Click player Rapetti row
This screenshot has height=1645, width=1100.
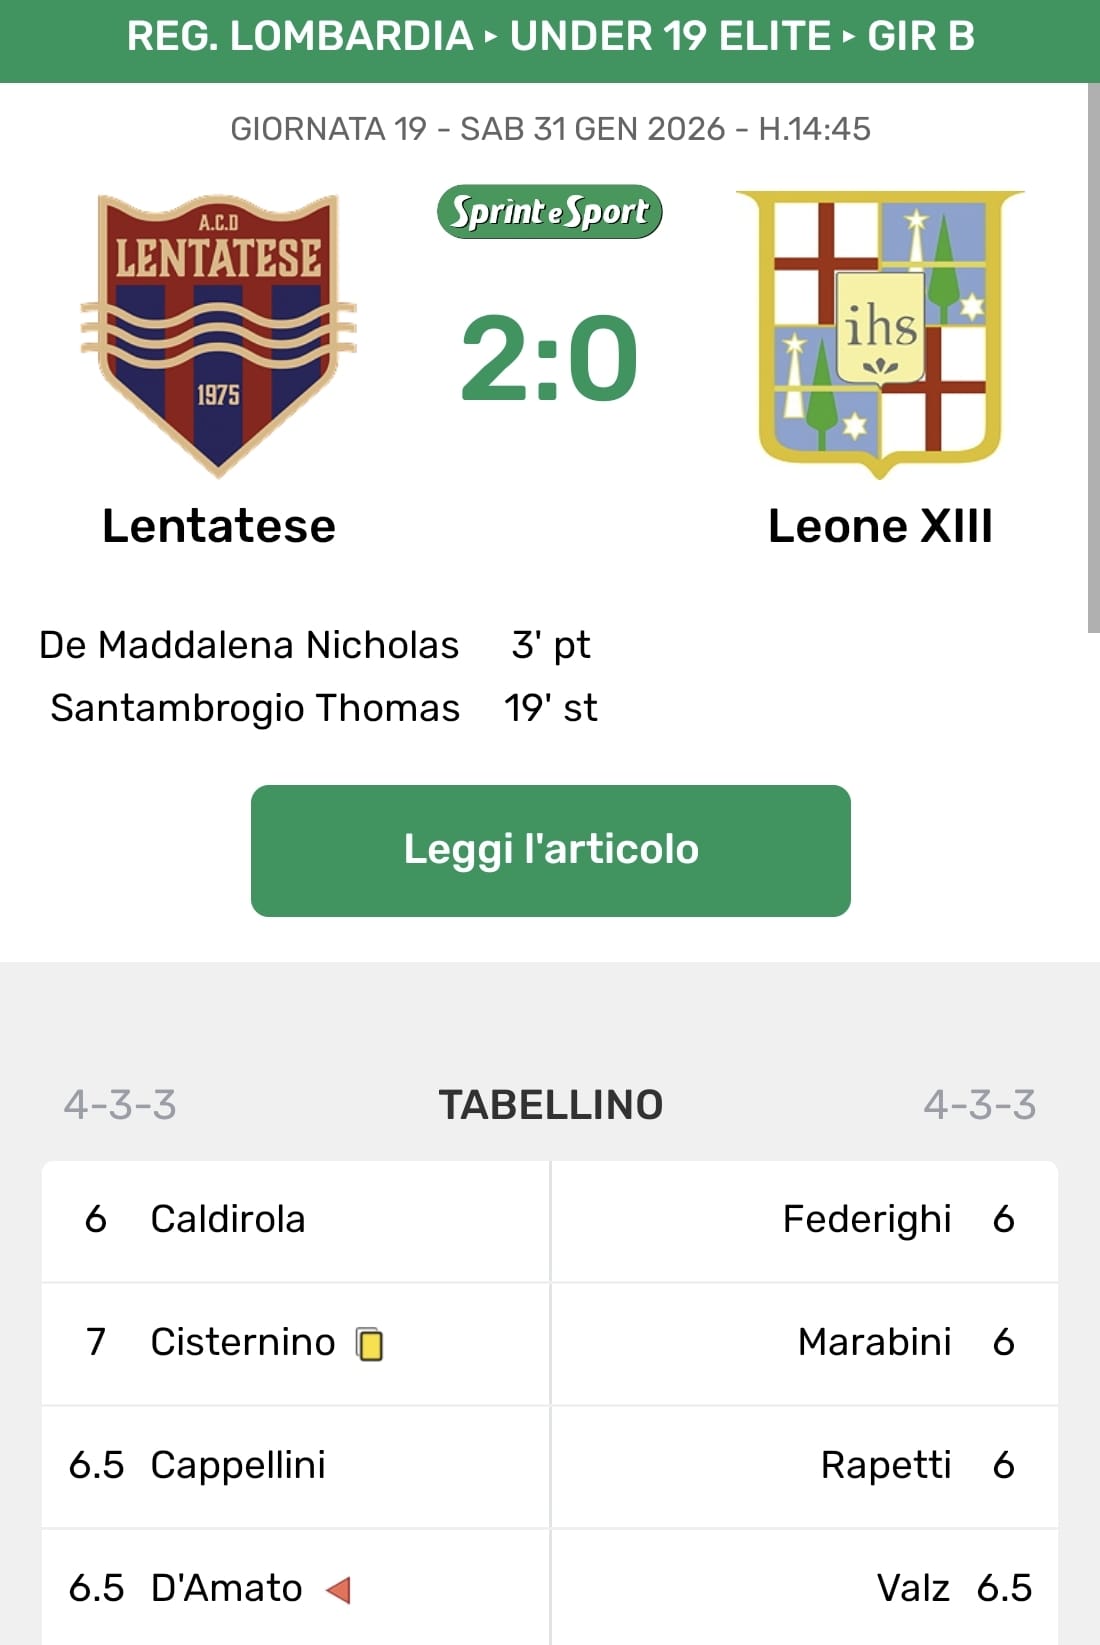point(885,1465)
